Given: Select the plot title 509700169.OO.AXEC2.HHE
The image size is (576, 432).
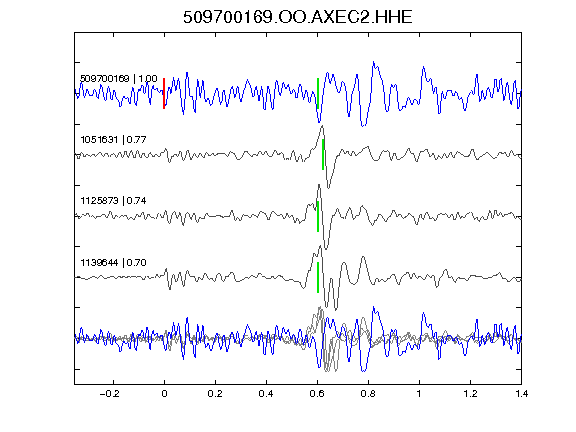Looking at the screenshot, I should point(298,17).
